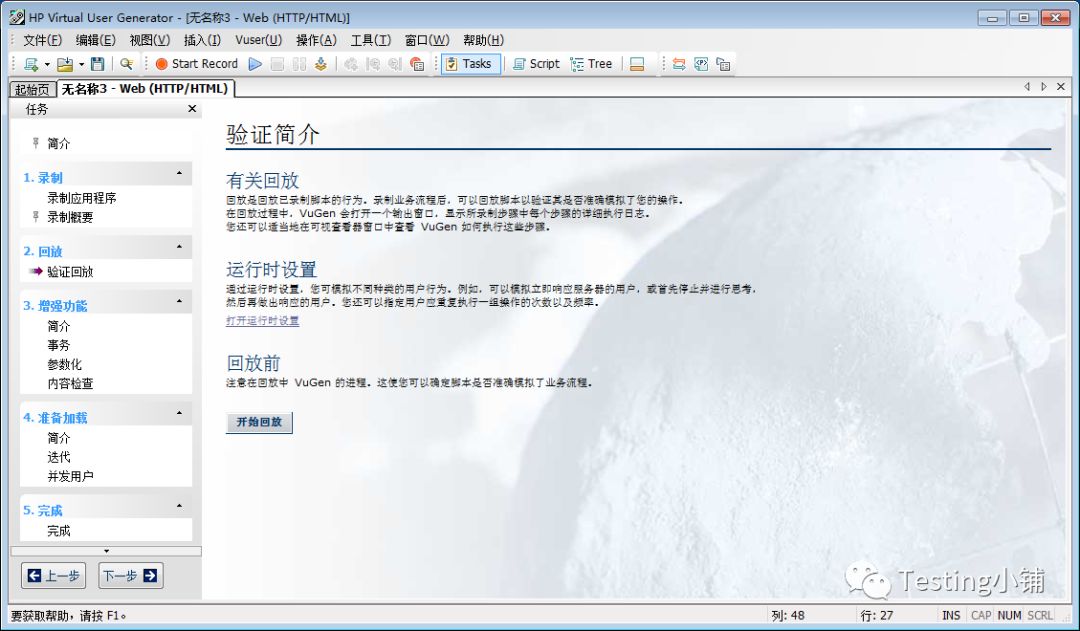The image size is (1080, 631).
Task: Close the document tab with X
Action: (x=1061, y=87)
